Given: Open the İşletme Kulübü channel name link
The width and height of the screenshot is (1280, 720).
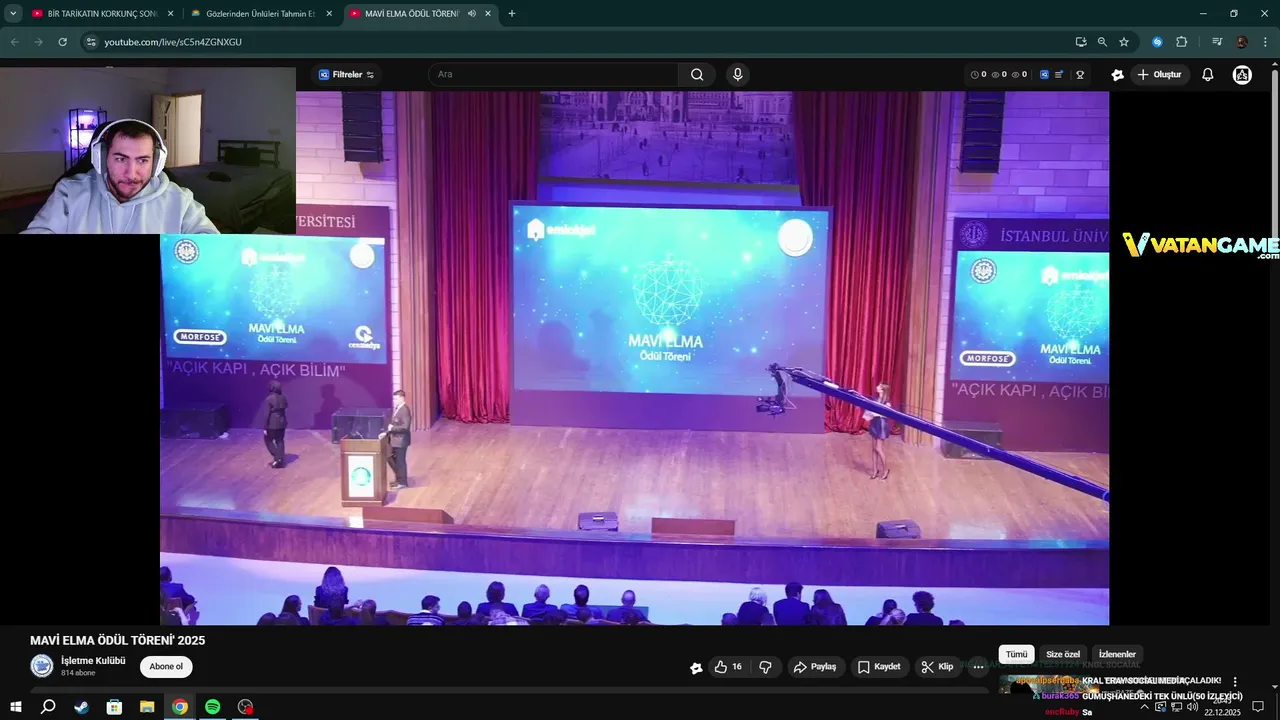Looking at the screenshot, I should pos(93,661).
